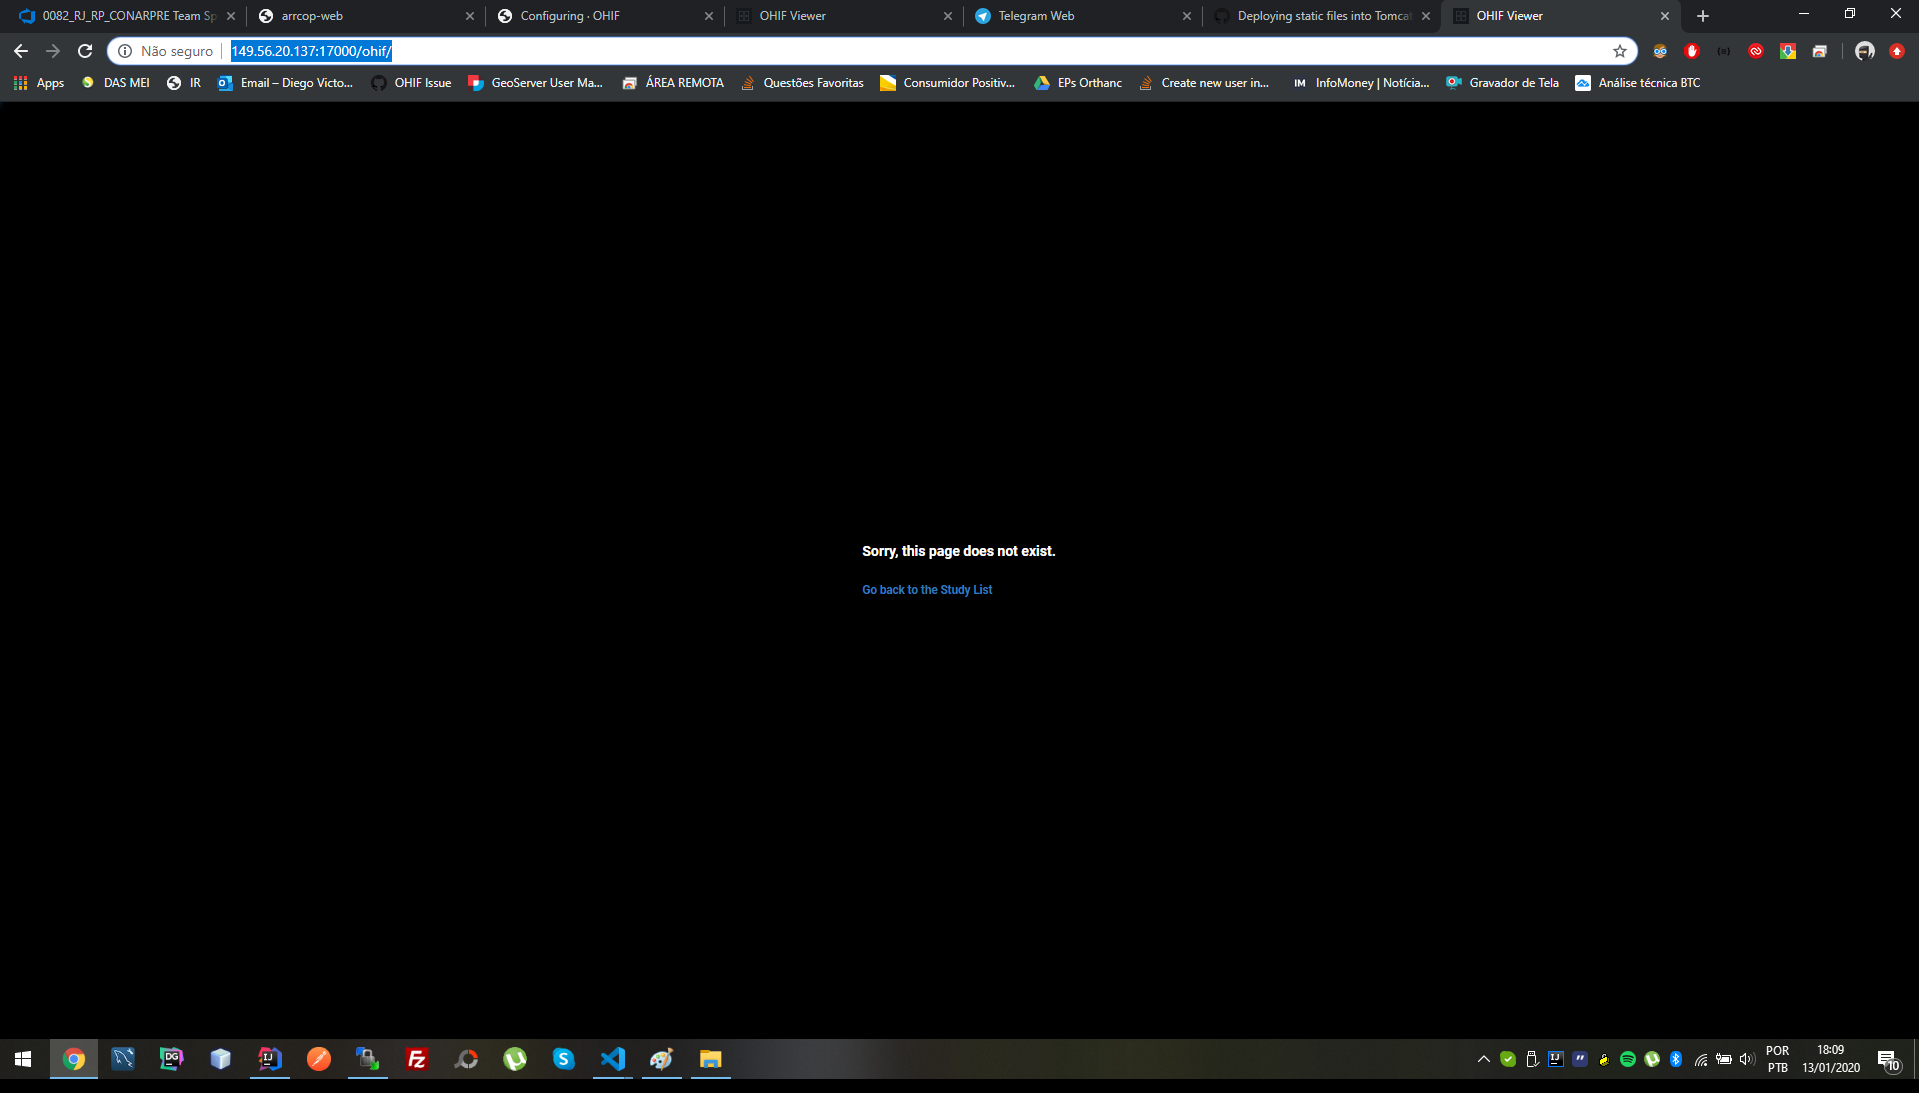Open the volume speaker tray icon
The width and height of the screenshot is (1919, 1093).
coord(1747,1059)
